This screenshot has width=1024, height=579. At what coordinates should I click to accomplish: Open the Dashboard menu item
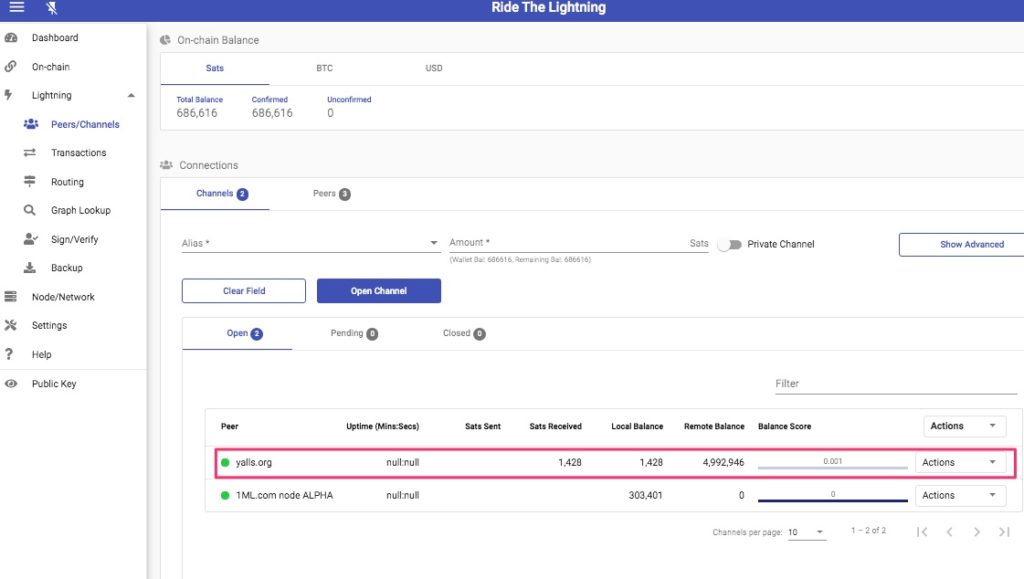tap(55, 38)
